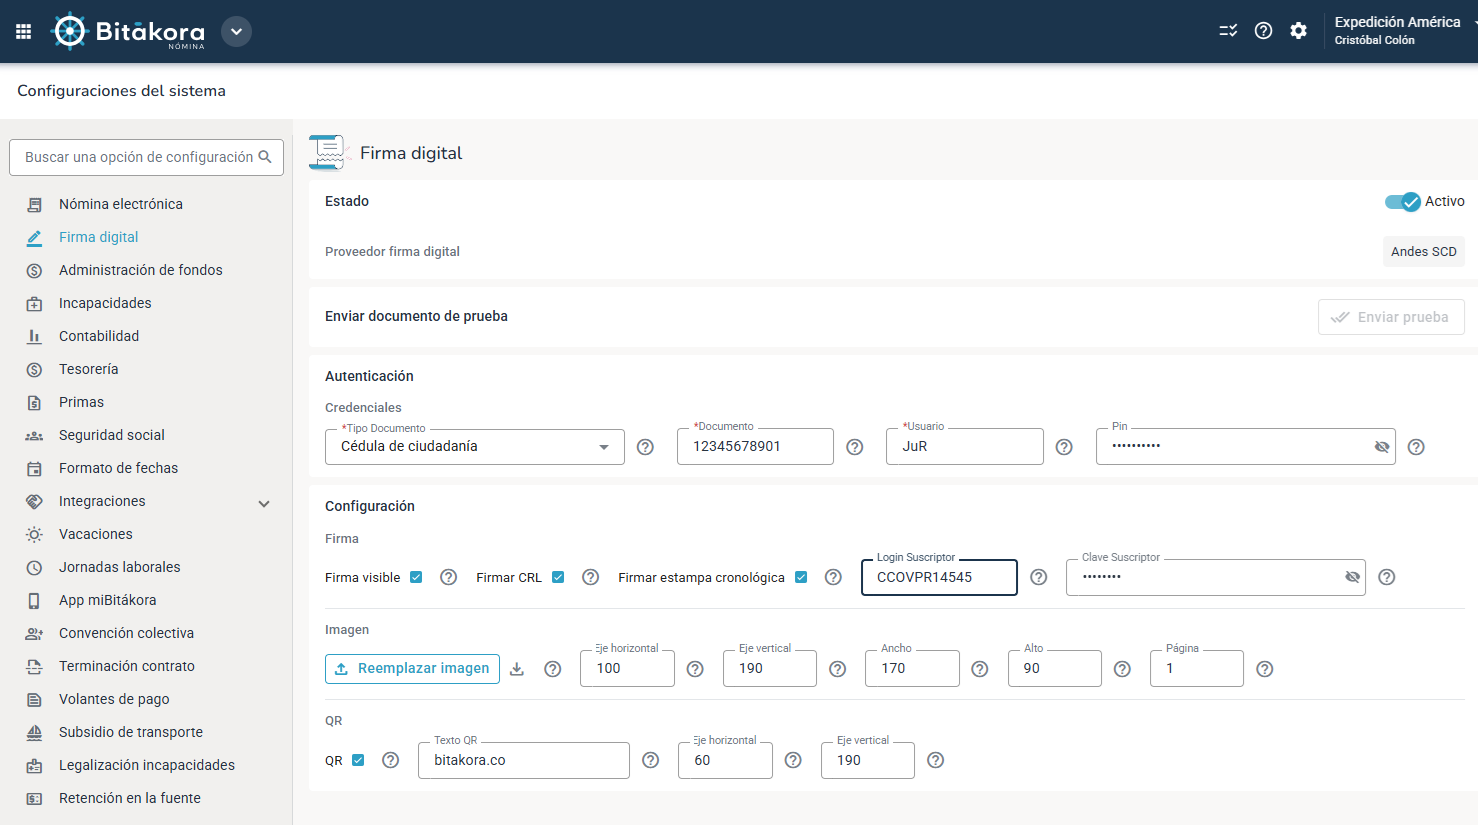Show help for Usuario field
This screenshot has width=1478, height=825.
coord(1064,447)
